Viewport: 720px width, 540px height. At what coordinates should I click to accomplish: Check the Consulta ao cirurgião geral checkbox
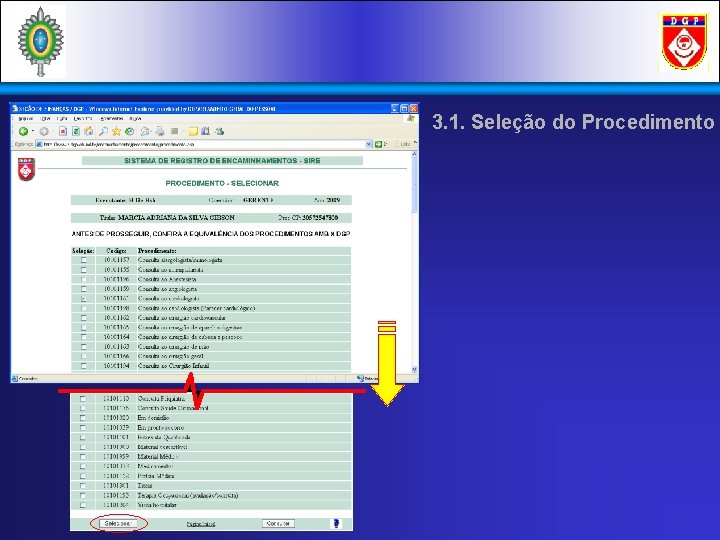(x=83, y=356)
